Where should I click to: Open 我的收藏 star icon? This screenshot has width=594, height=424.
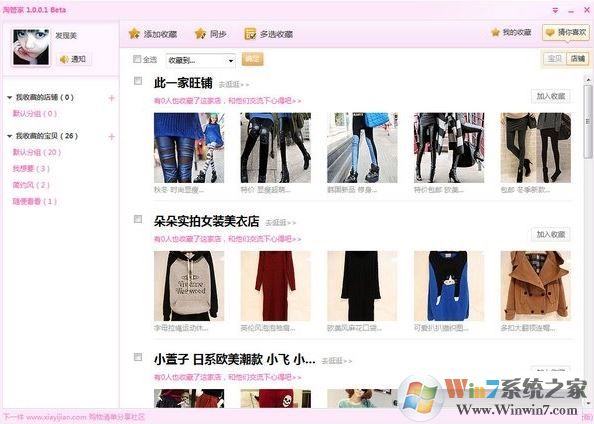(495, 32)
